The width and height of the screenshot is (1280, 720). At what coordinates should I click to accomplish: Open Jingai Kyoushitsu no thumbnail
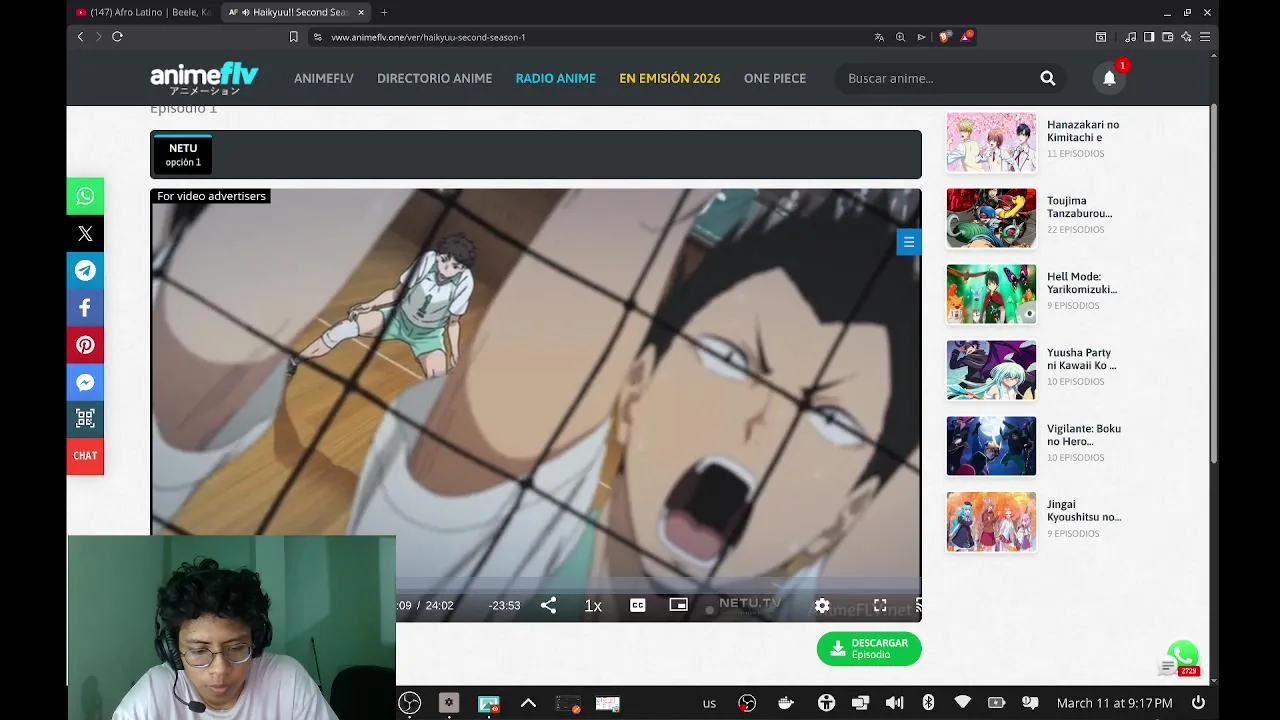tap(991, 522)
